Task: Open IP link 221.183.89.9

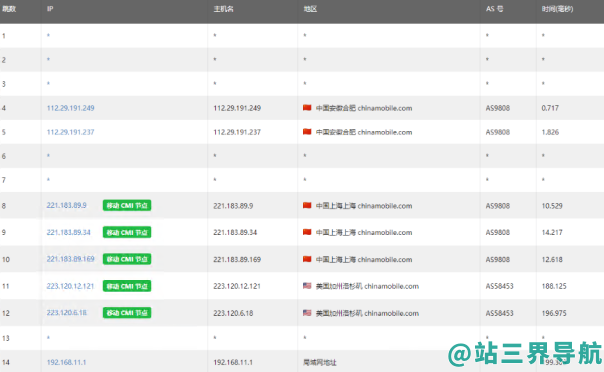Action: tap(67, 206)
